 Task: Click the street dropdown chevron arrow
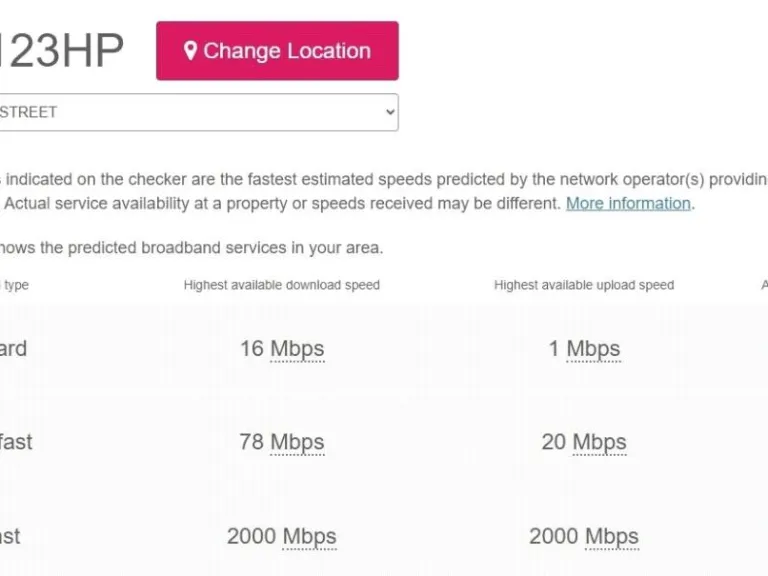pos(390,112)
